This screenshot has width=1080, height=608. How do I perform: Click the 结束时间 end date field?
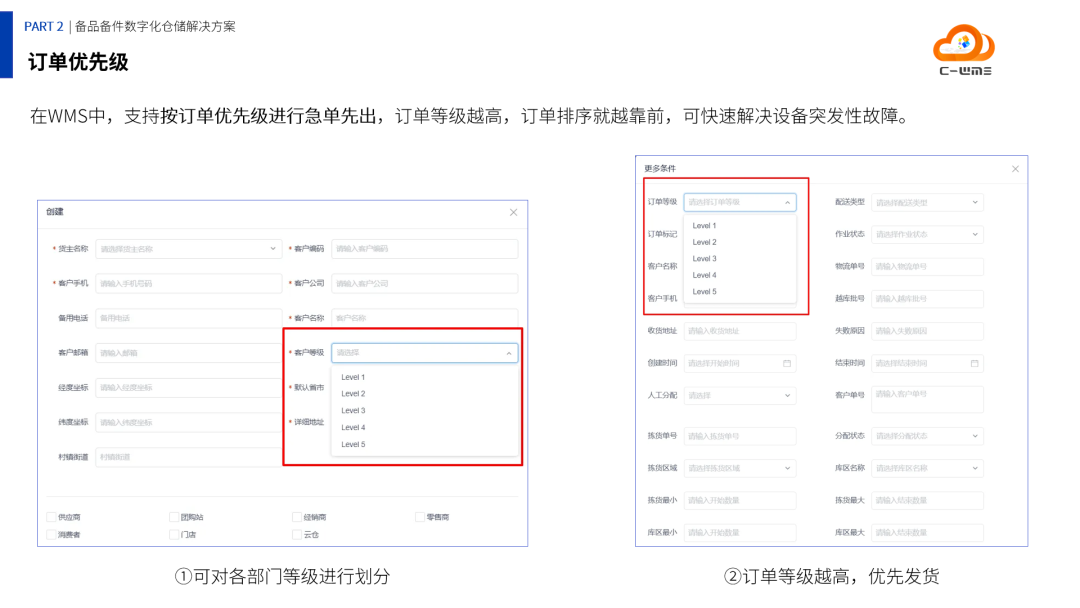click(927, 363)
